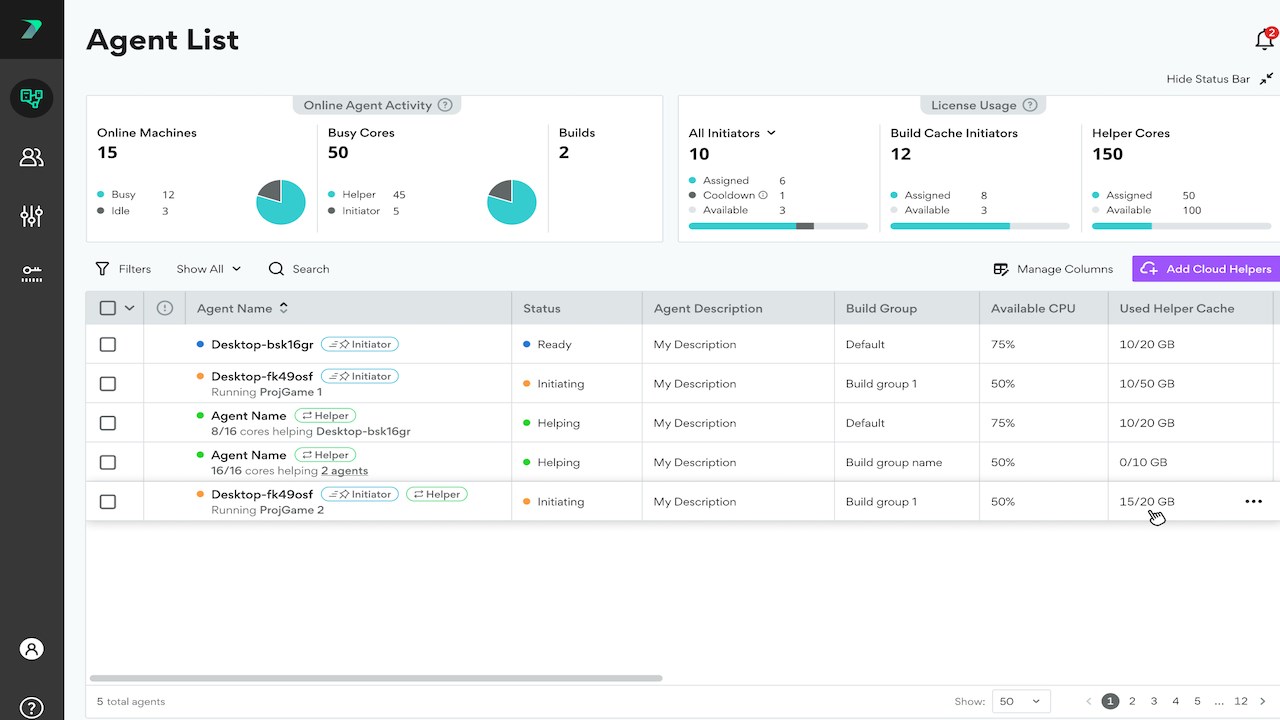Click Add Cloud Helpers button
This screenshot has height=720, width=1280.
(1206, 269)
